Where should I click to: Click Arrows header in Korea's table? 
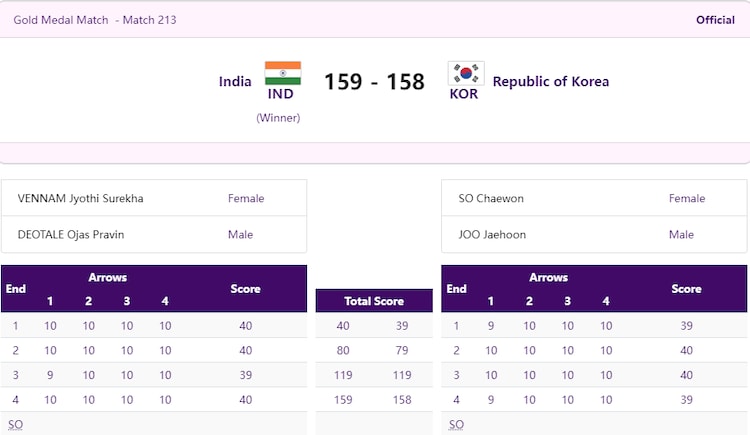548,277
